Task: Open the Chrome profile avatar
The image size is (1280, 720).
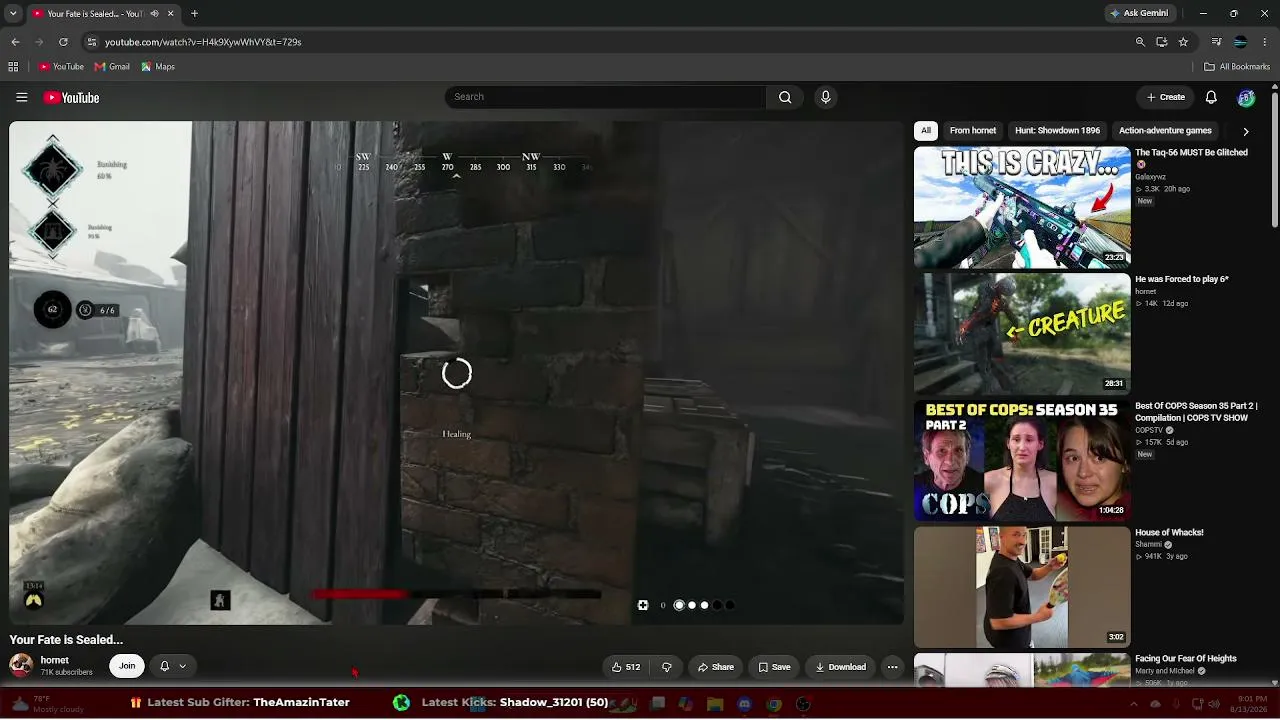Action: tap(1240, 42)
